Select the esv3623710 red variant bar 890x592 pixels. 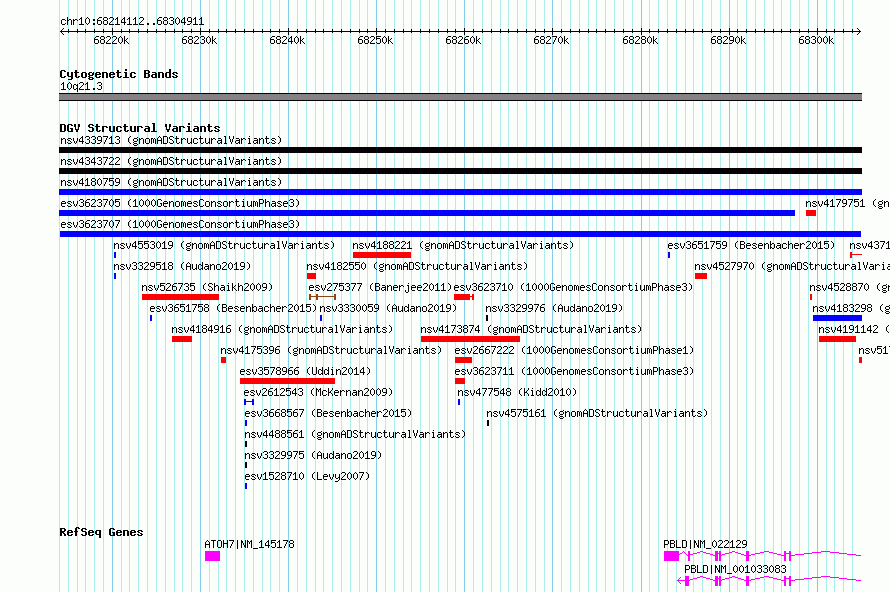tap(464, 297)
